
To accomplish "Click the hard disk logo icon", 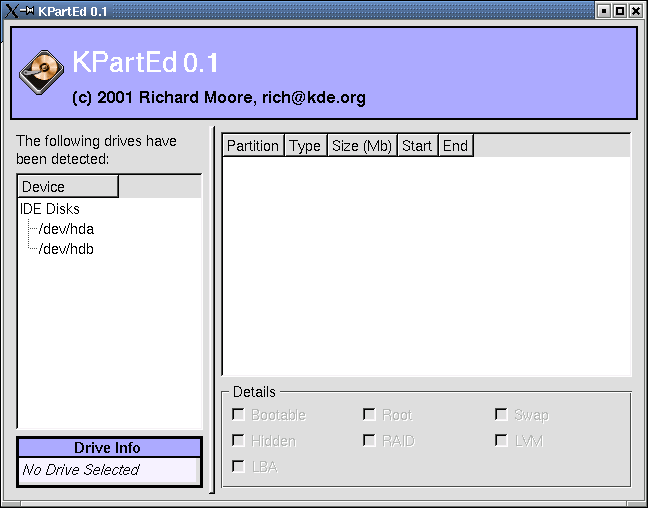I will [x=41, y=73].
